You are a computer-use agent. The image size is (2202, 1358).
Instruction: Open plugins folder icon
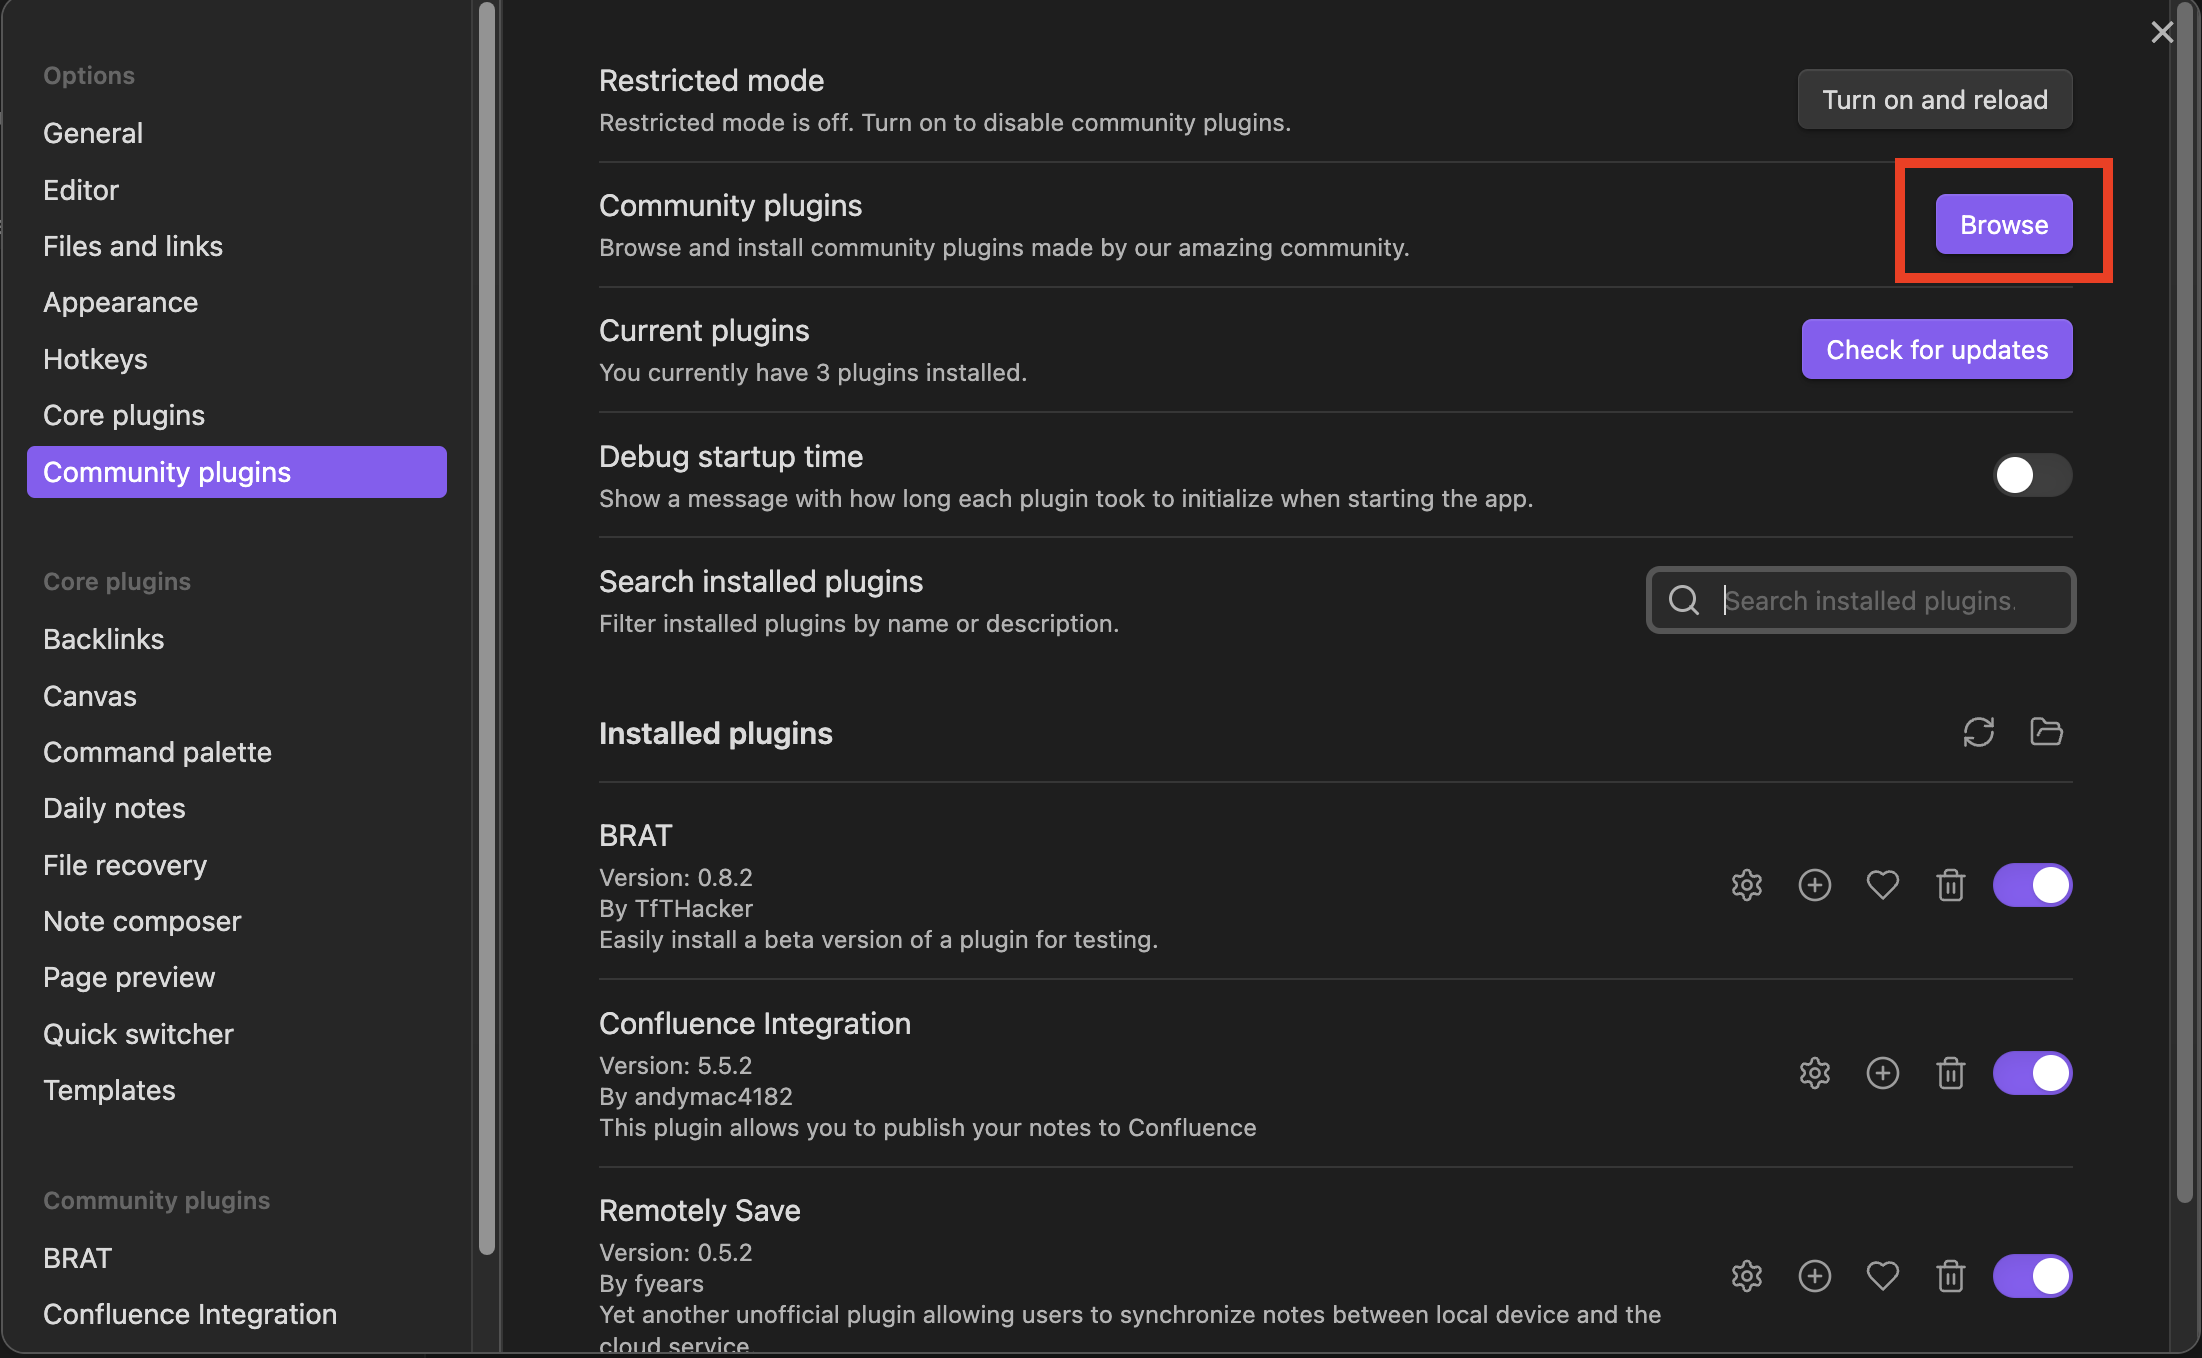click(2046, 732)
